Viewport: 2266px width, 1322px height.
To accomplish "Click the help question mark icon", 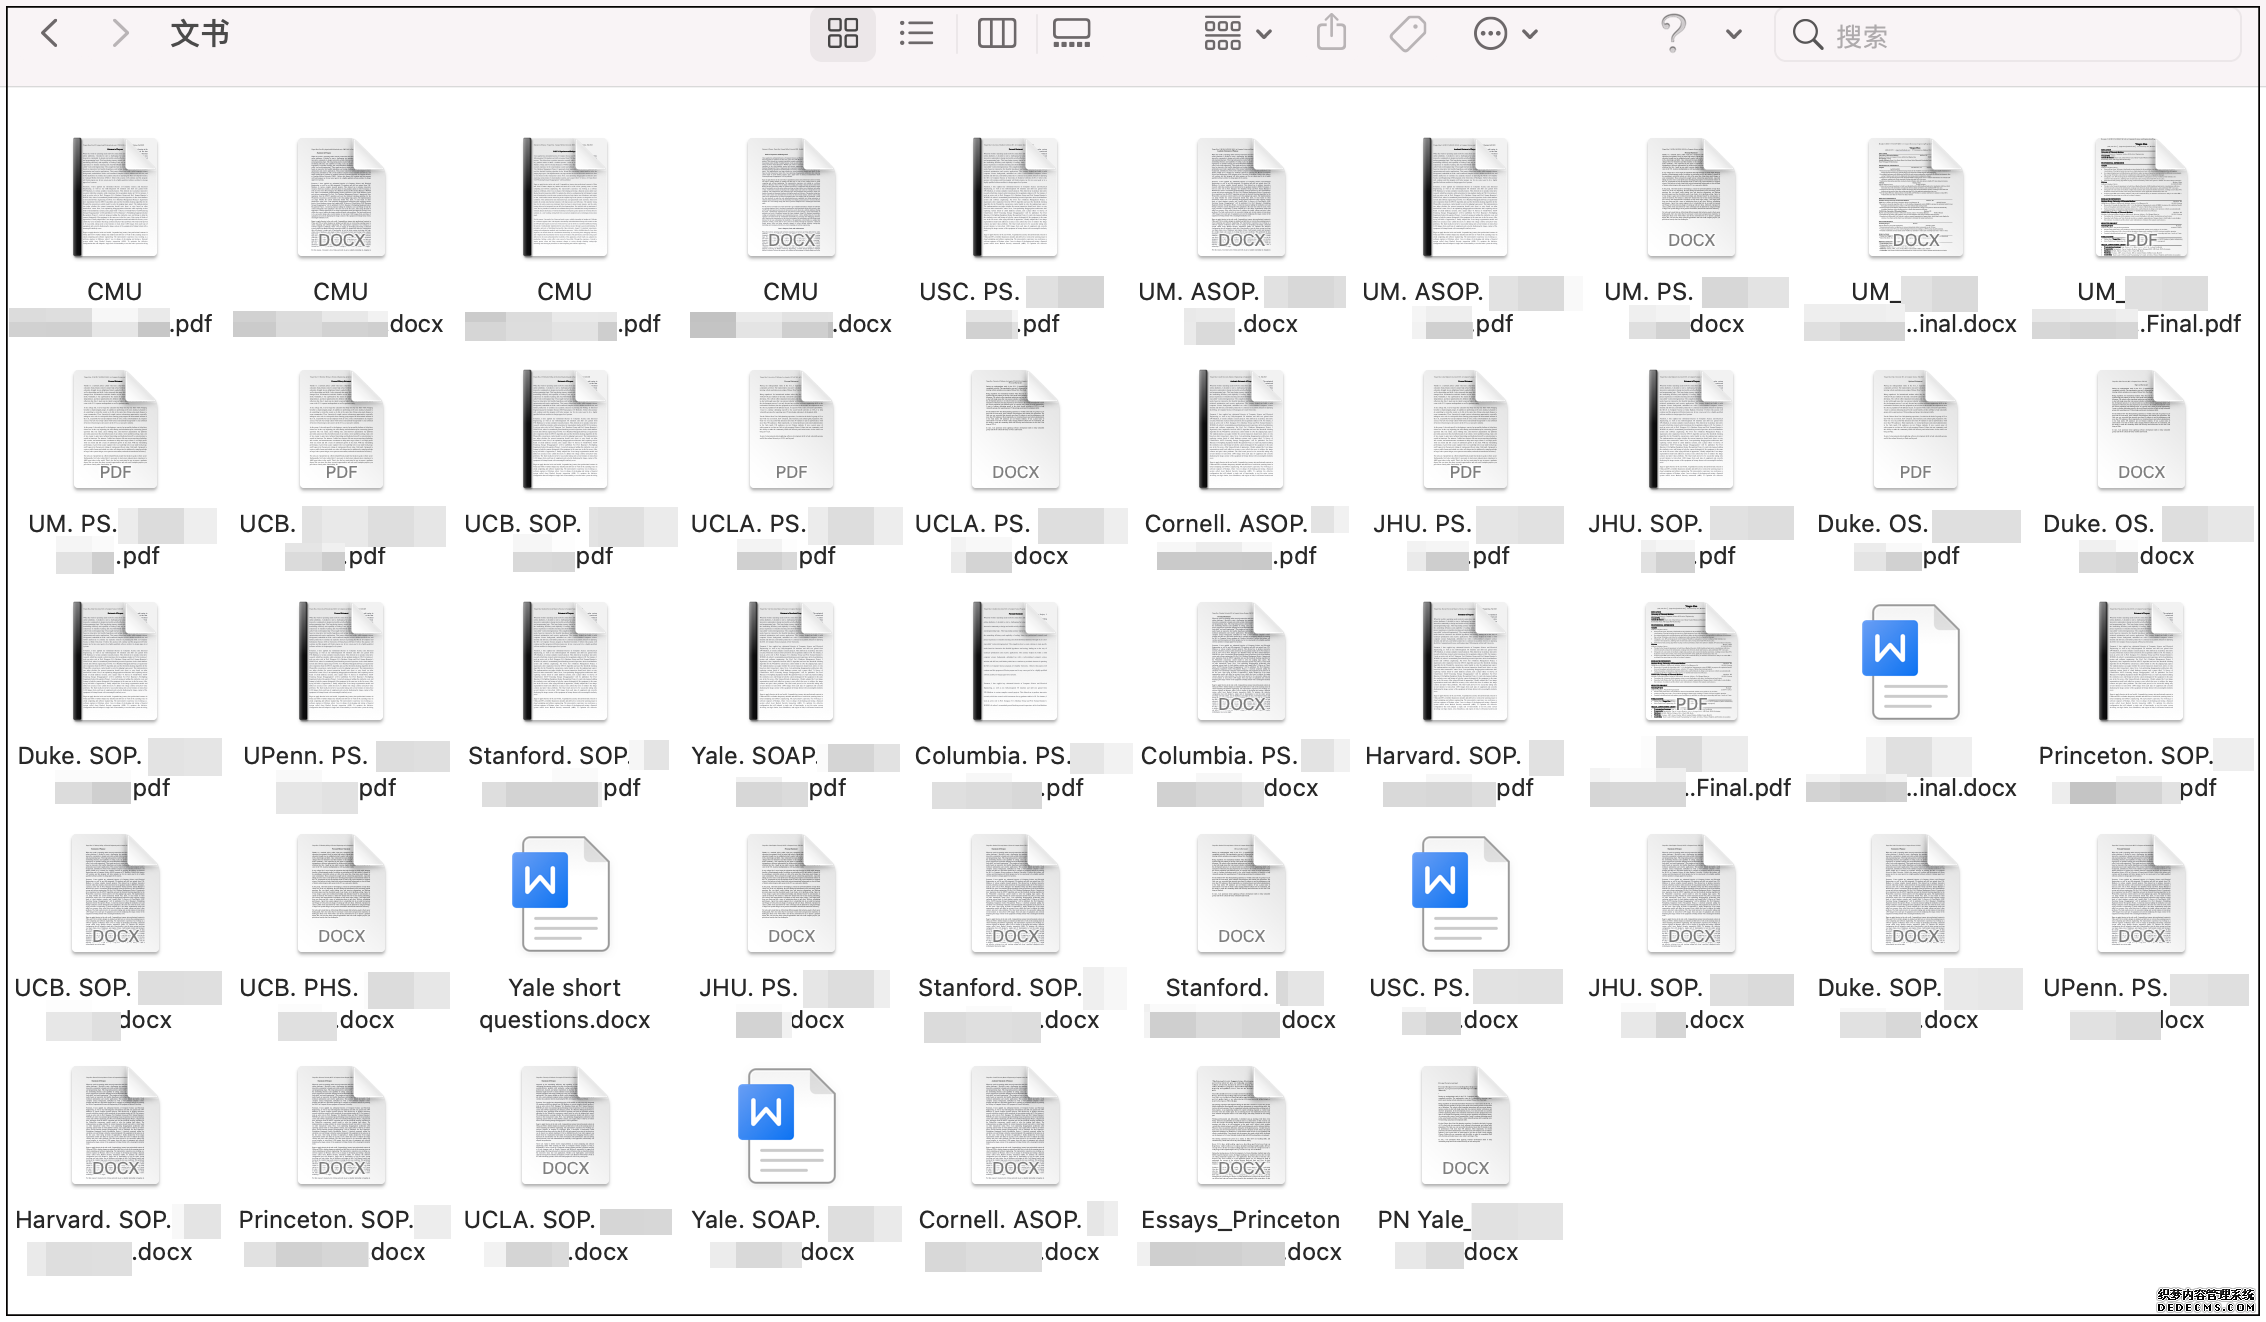I will coord(1673,34).
